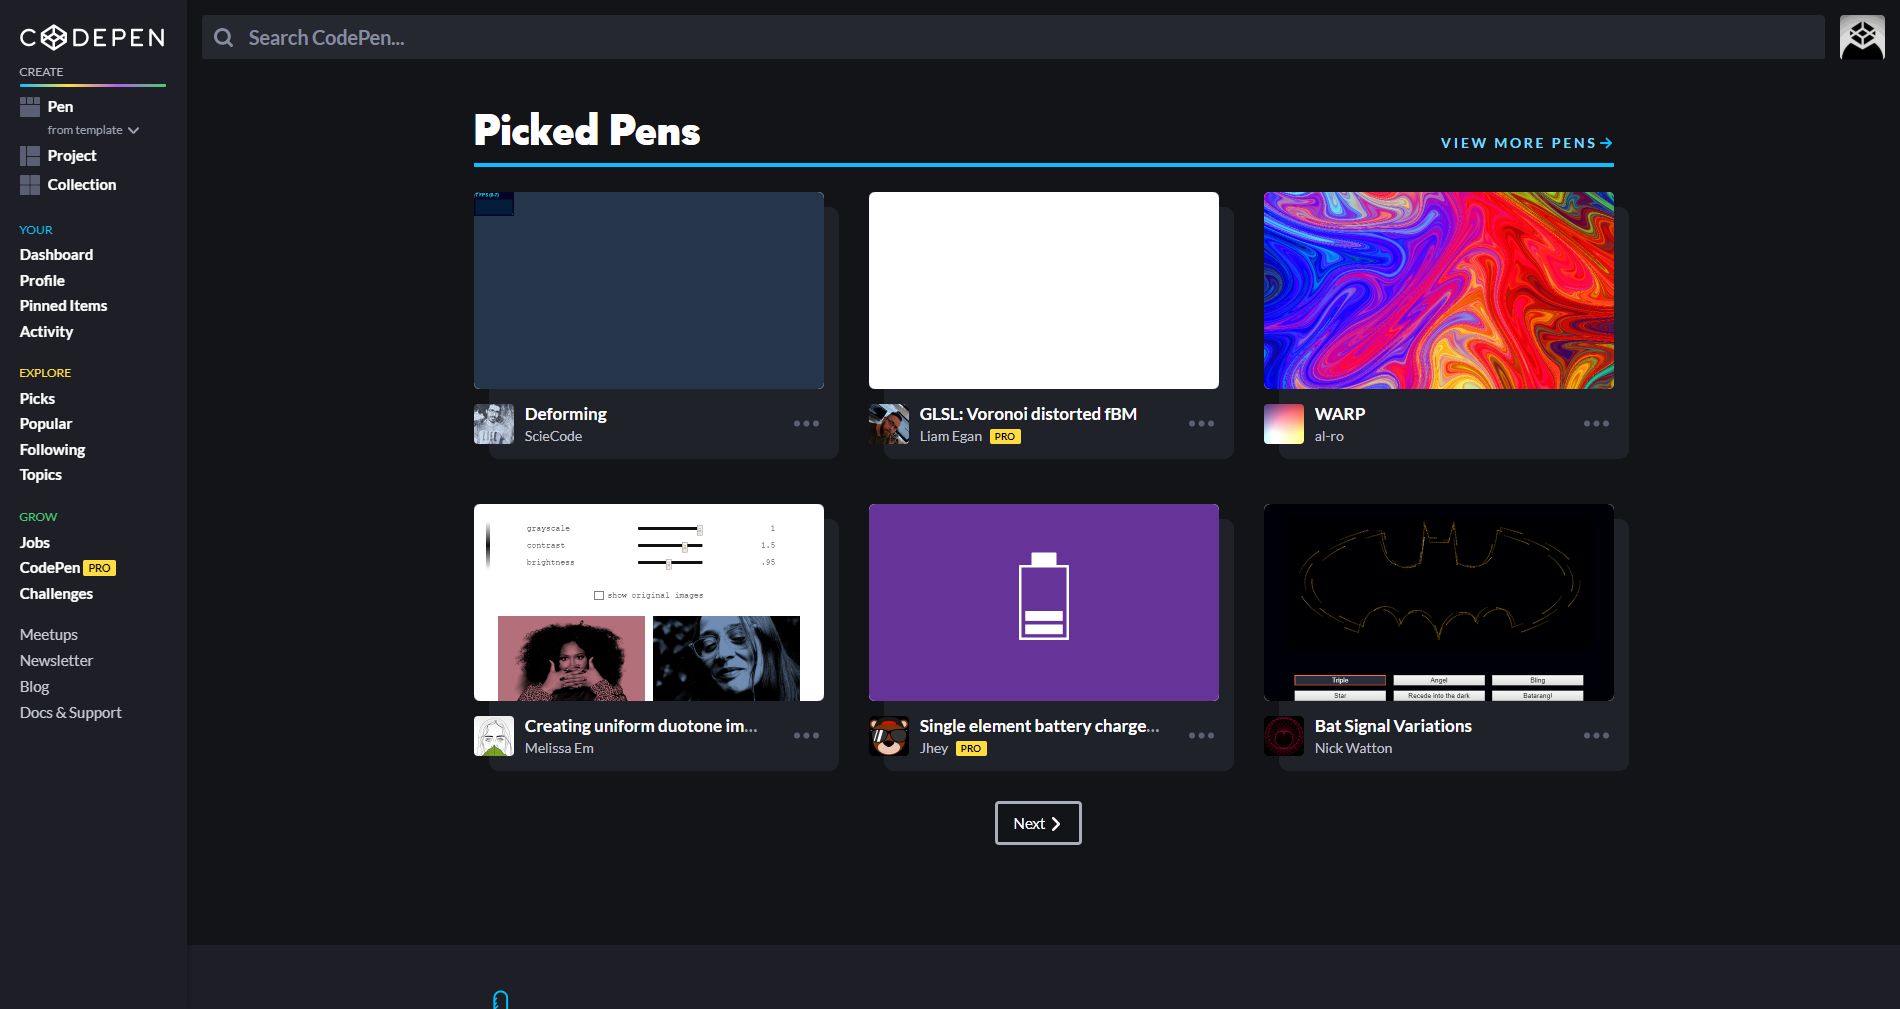The width and height of the screenshot is (1900, 1009).
Task: Go to your Profile
Action: pos(42,281)
